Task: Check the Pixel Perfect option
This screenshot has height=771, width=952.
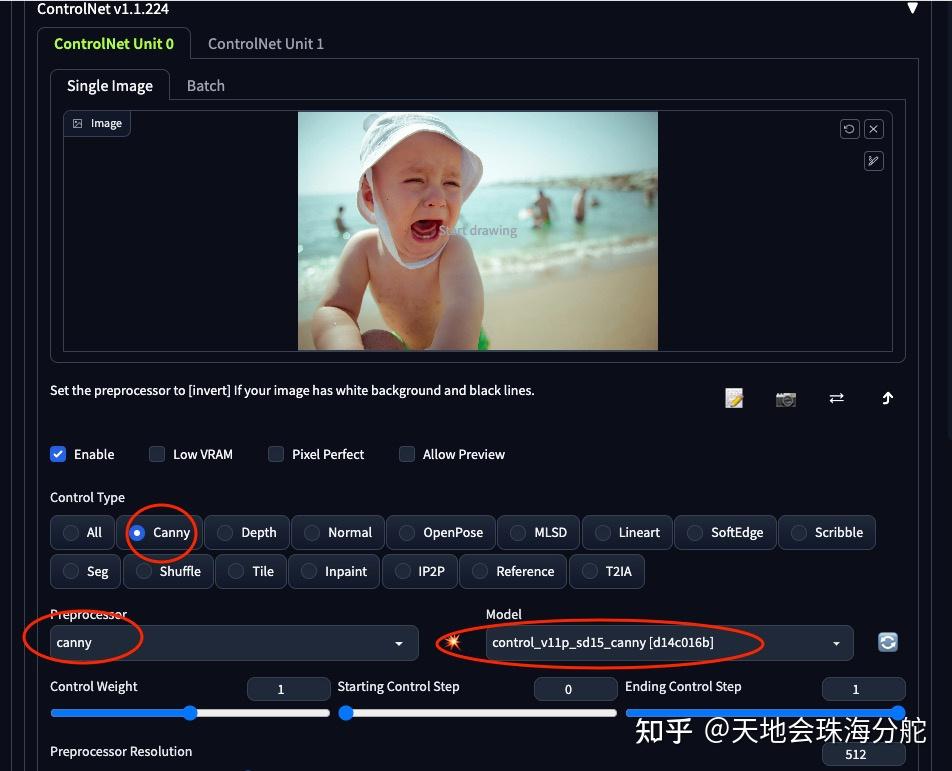Action: coord(276,454)
